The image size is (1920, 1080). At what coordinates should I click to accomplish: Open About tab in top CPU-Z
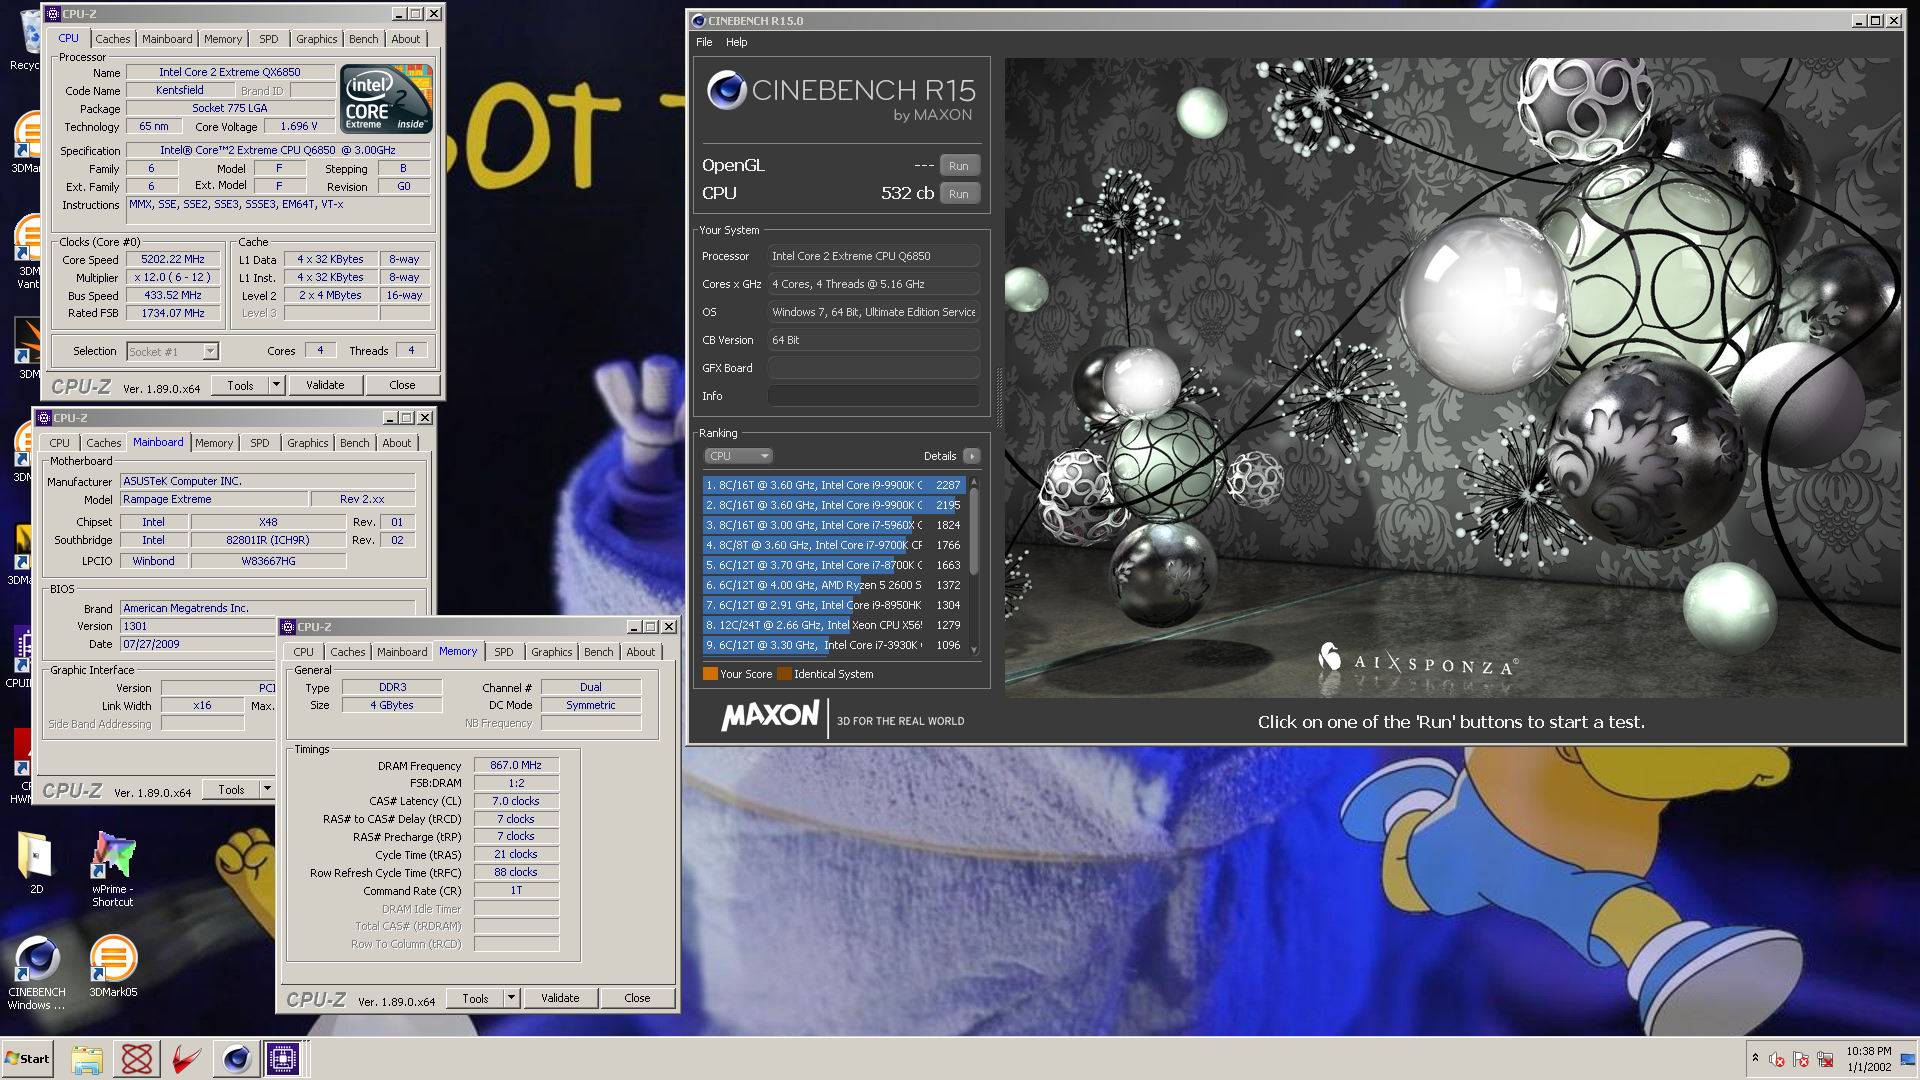click(405, 39)
